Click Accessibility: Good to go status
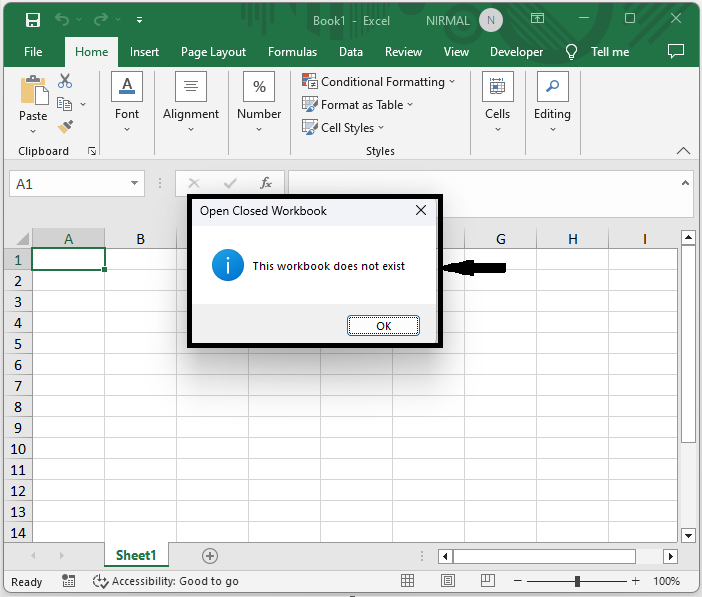This screenshot has width=702, height=597. [x=166, y=581]
